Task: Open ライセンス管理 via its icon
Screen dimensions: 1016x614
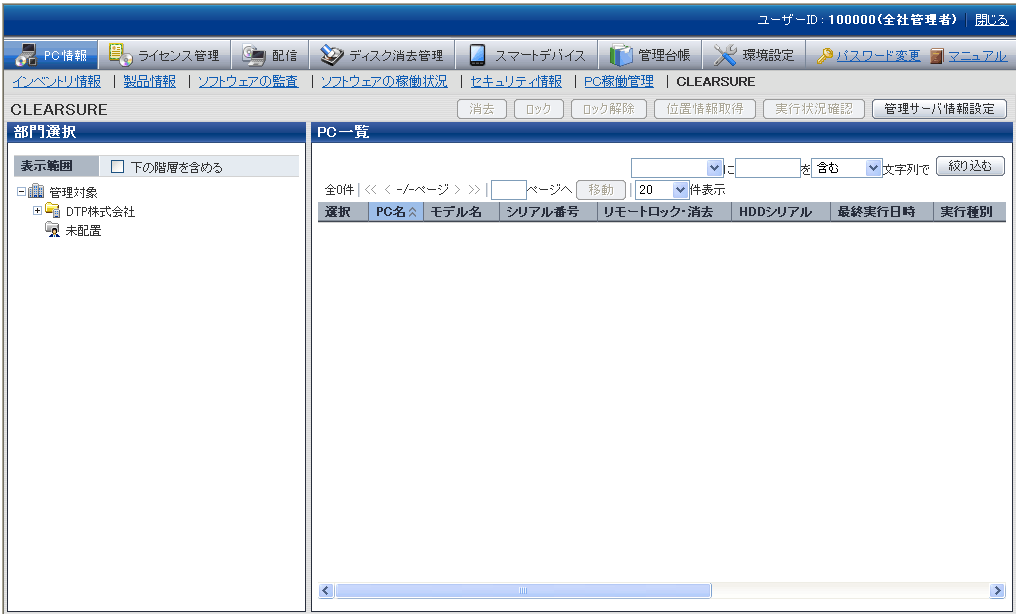Action: click(120, 55)
